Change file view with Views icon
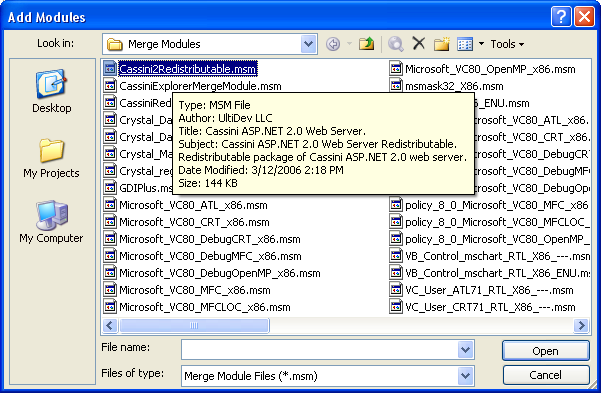This screenshot has width=601, height=393. pos(465,44)
